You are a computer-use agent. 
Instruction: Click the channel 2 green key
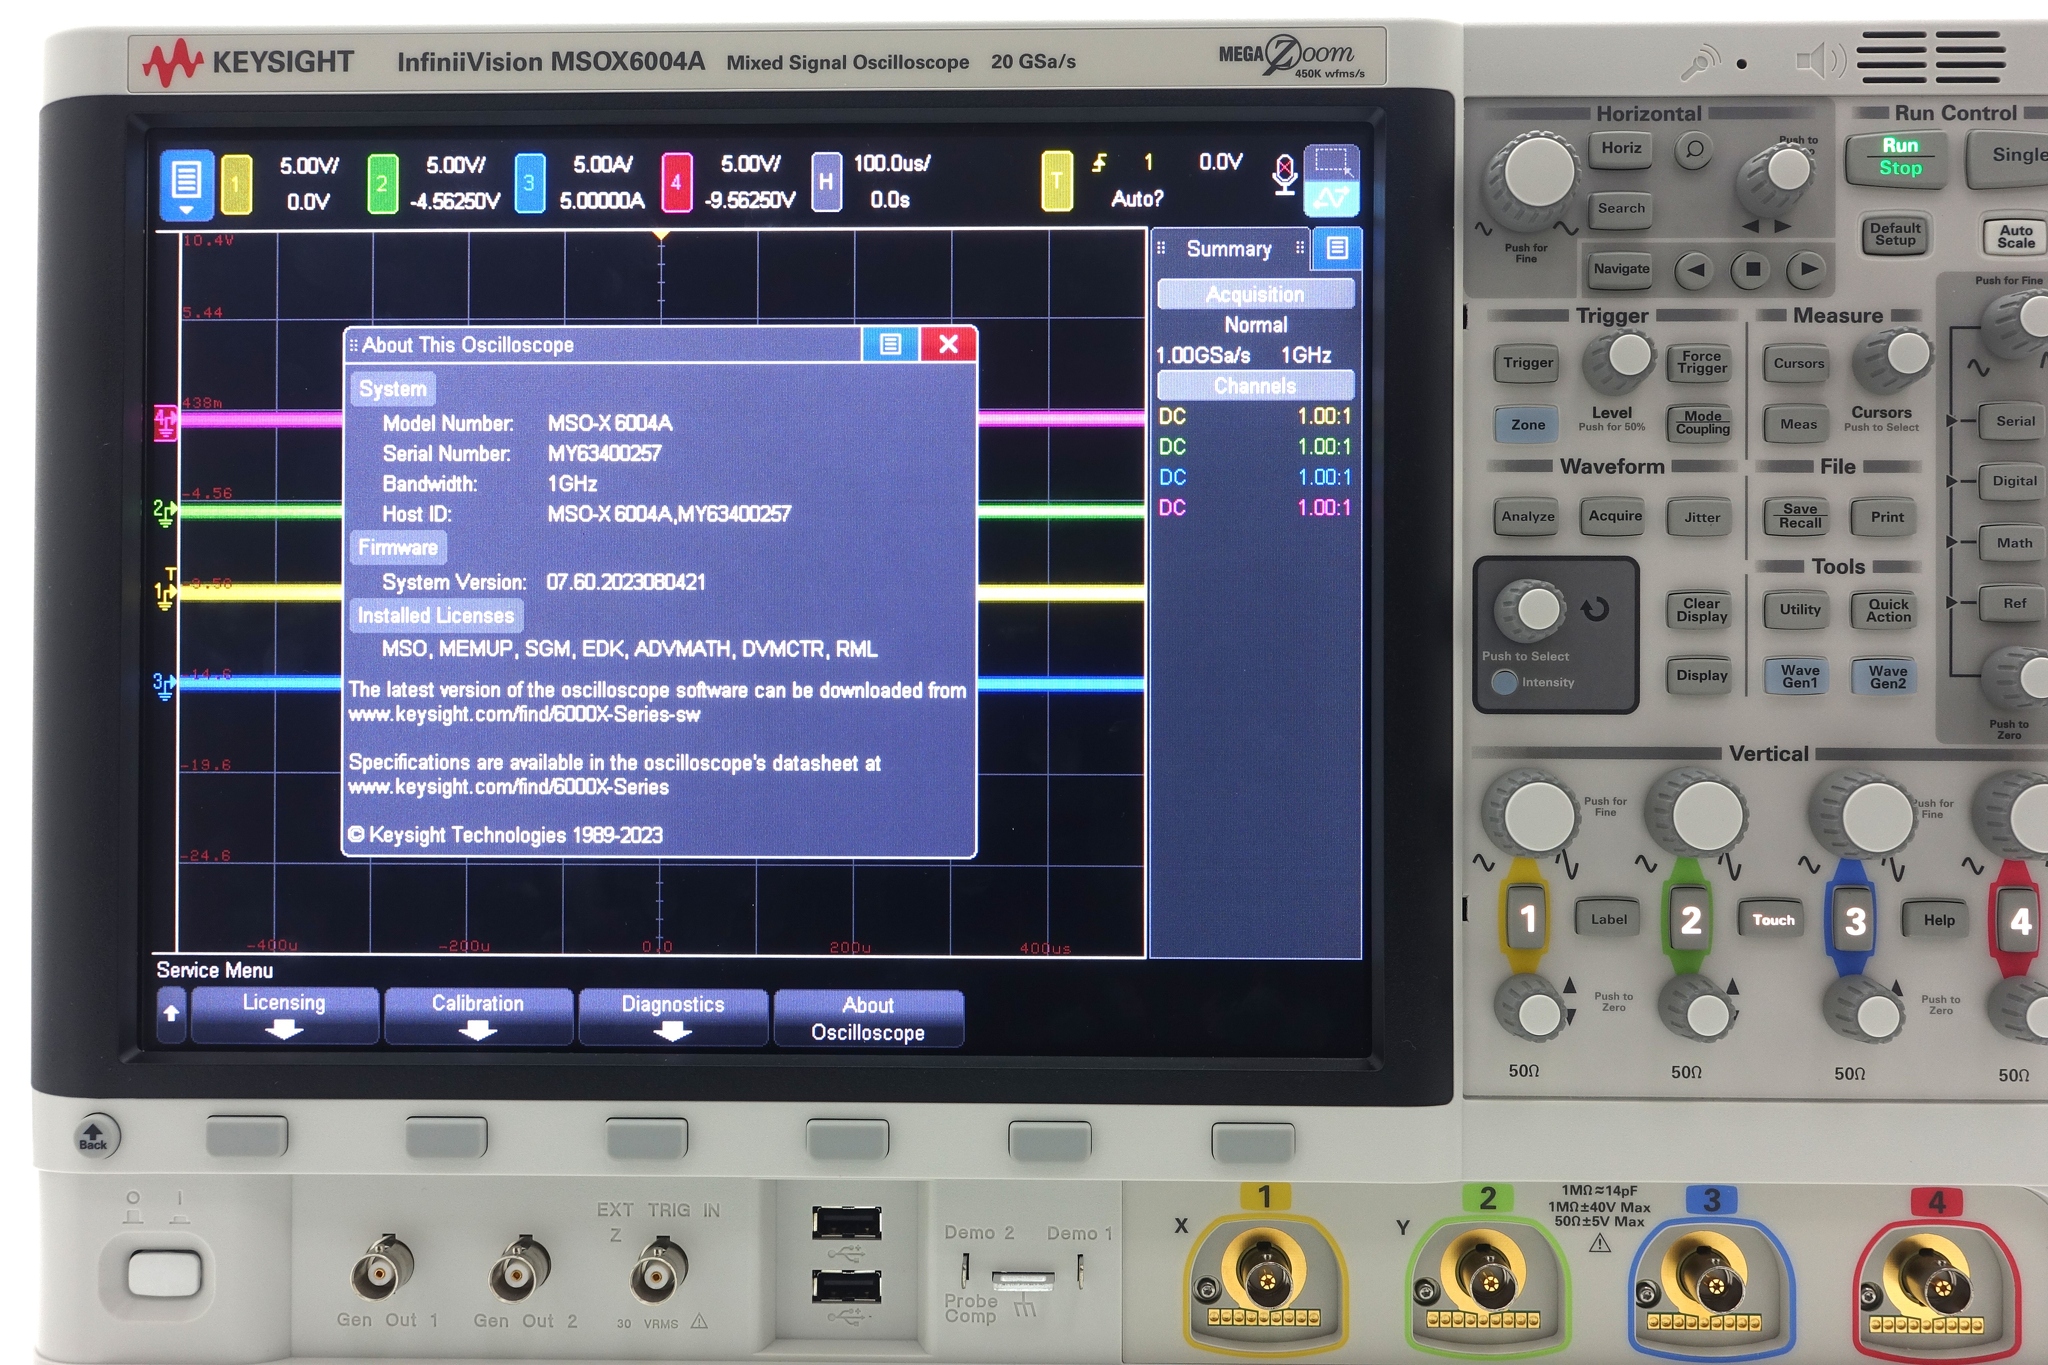(1690, 920)
